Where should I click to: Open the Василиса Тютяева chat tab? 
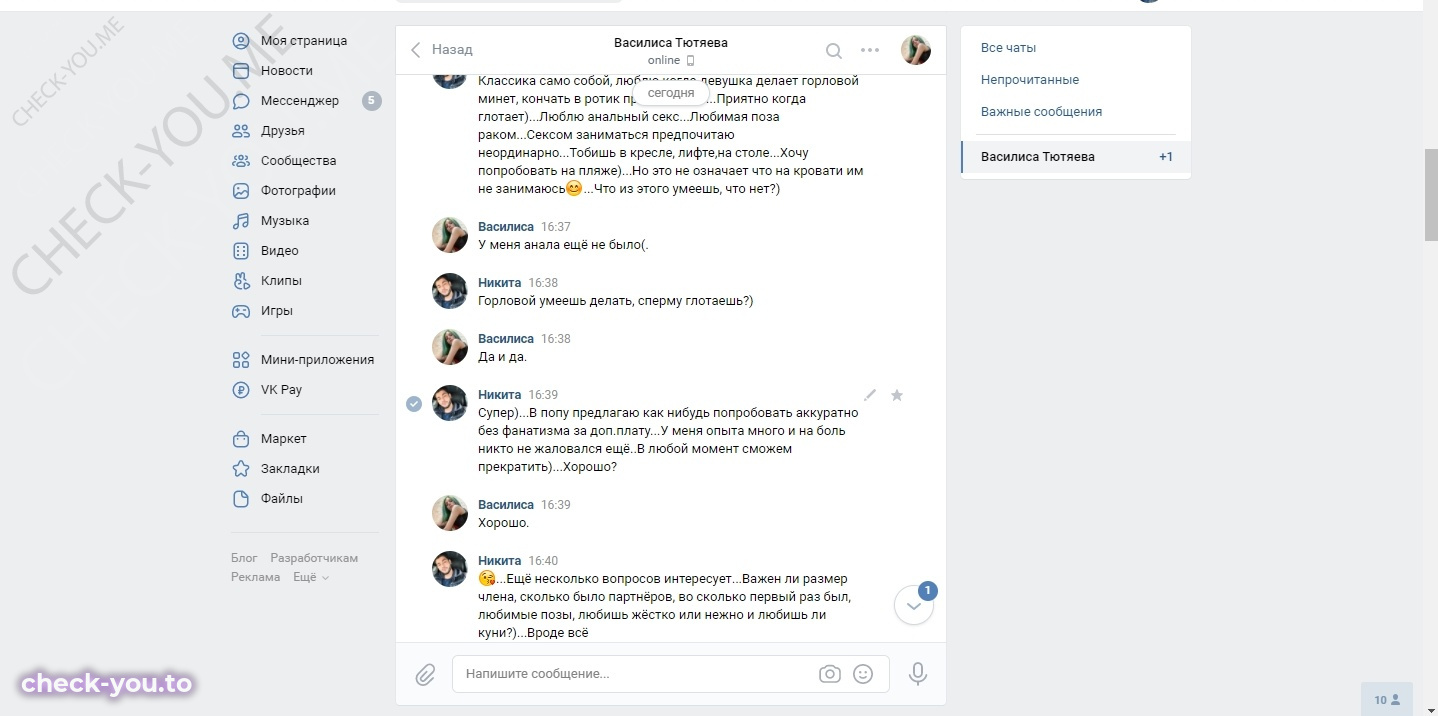pyautogui.click(x=1076, y=157)
